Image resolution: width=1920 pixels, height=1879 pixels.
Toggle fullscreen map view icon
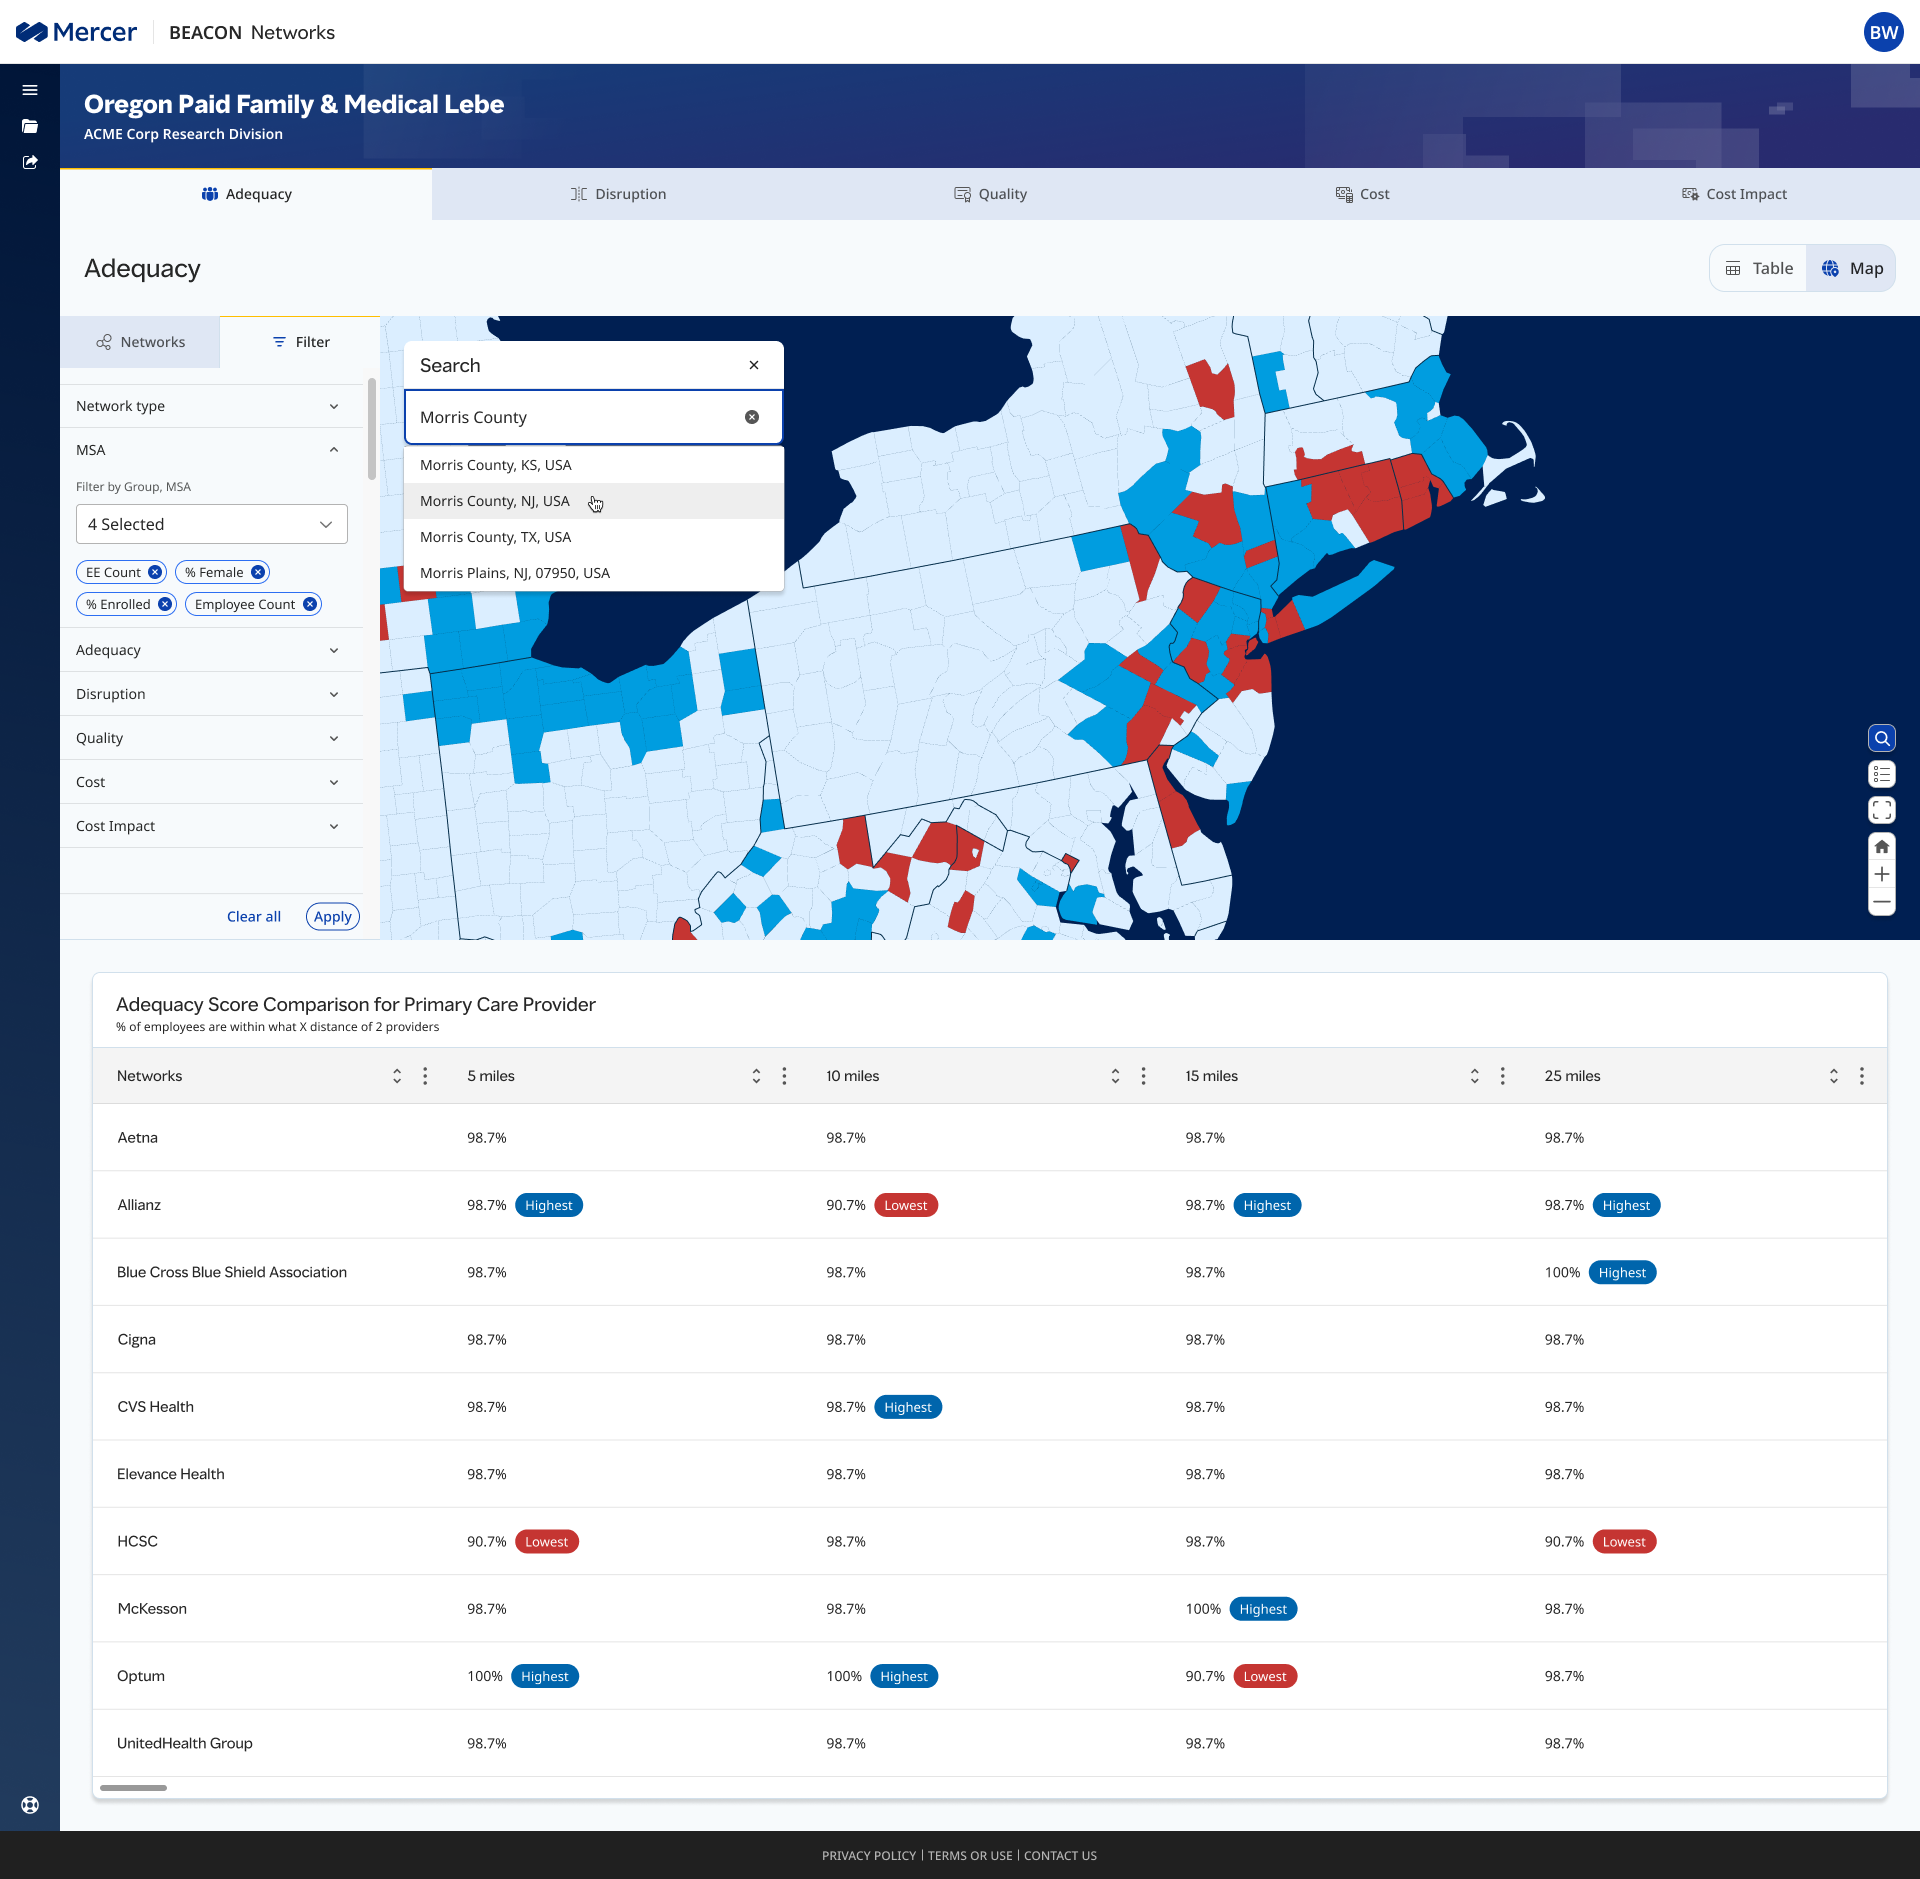pyautogui.click(x=1882, y=810)
